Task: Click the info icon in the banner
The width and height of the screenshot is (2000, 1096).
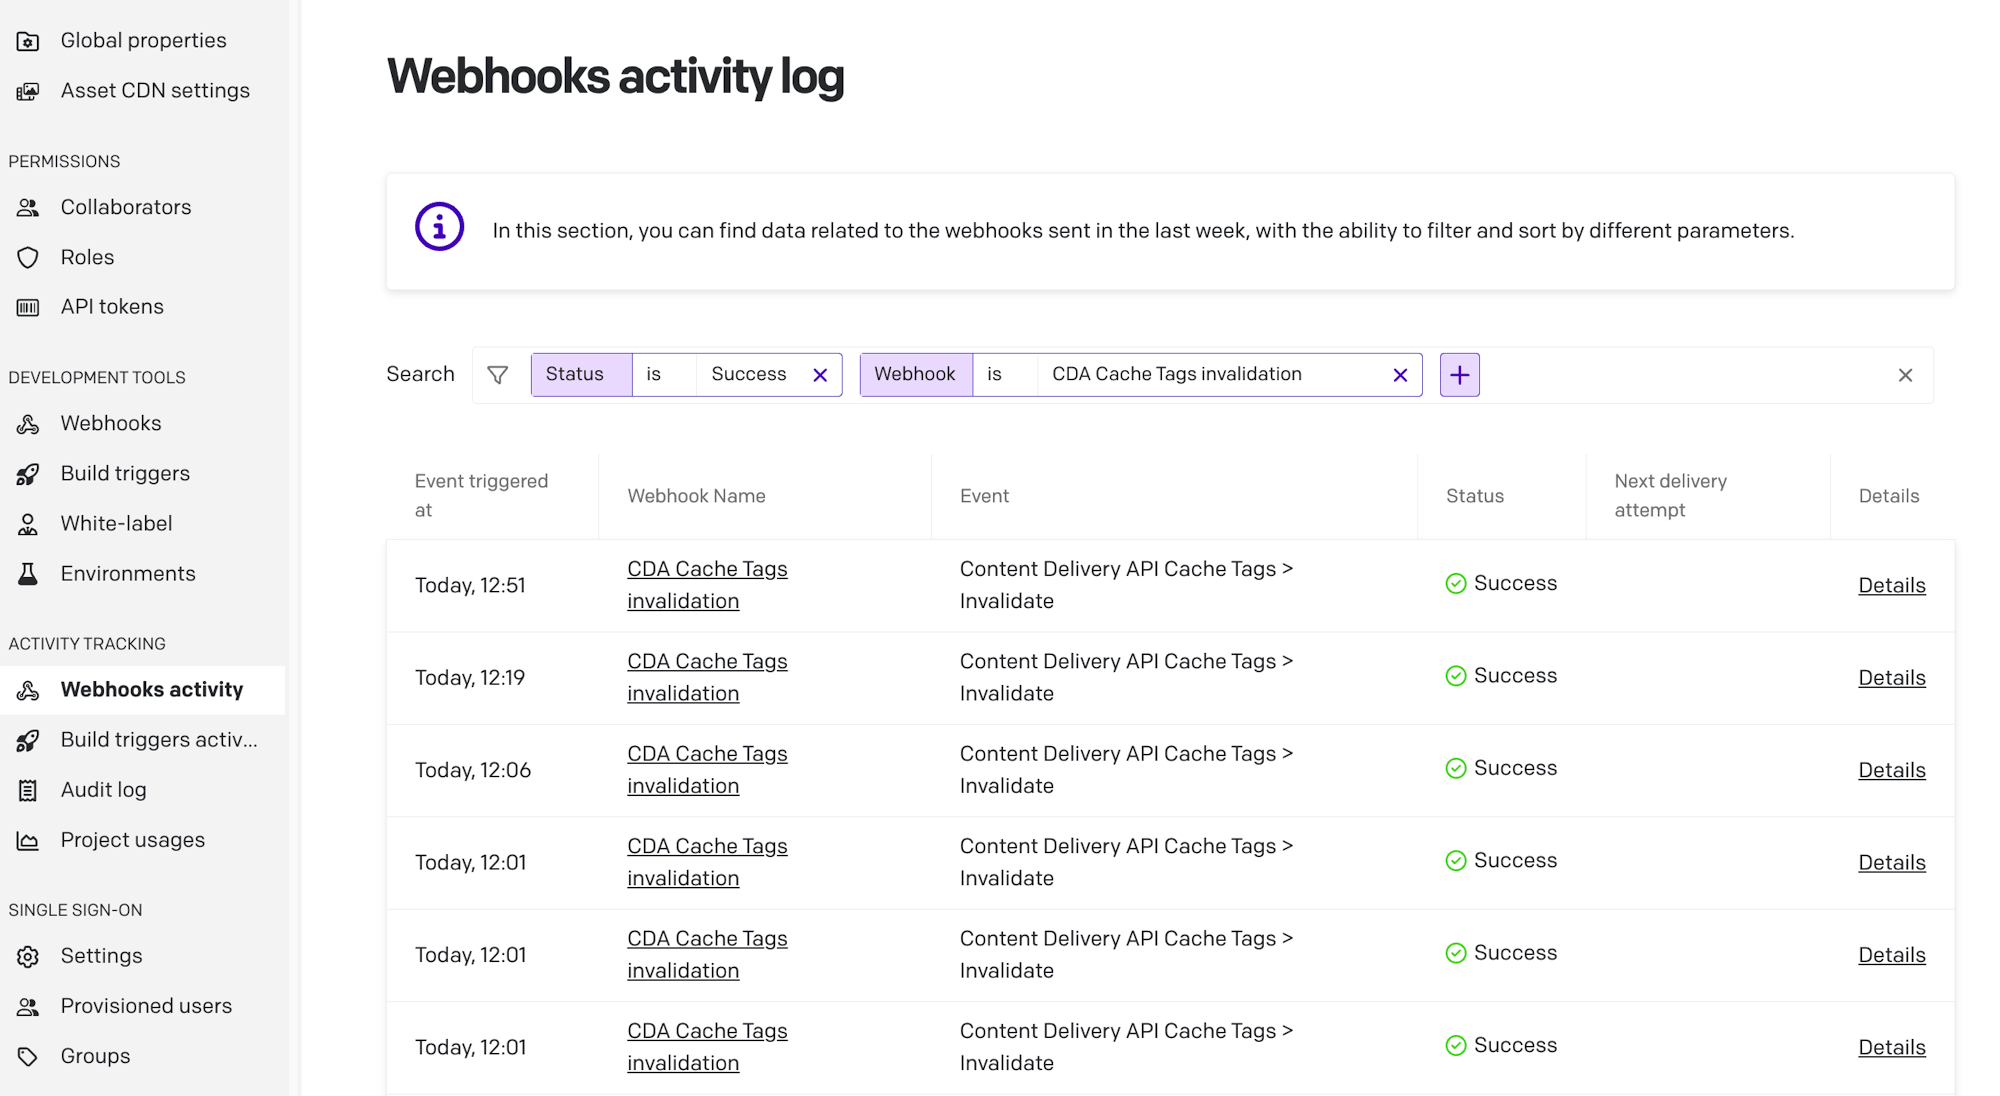Action: point(440,227)
